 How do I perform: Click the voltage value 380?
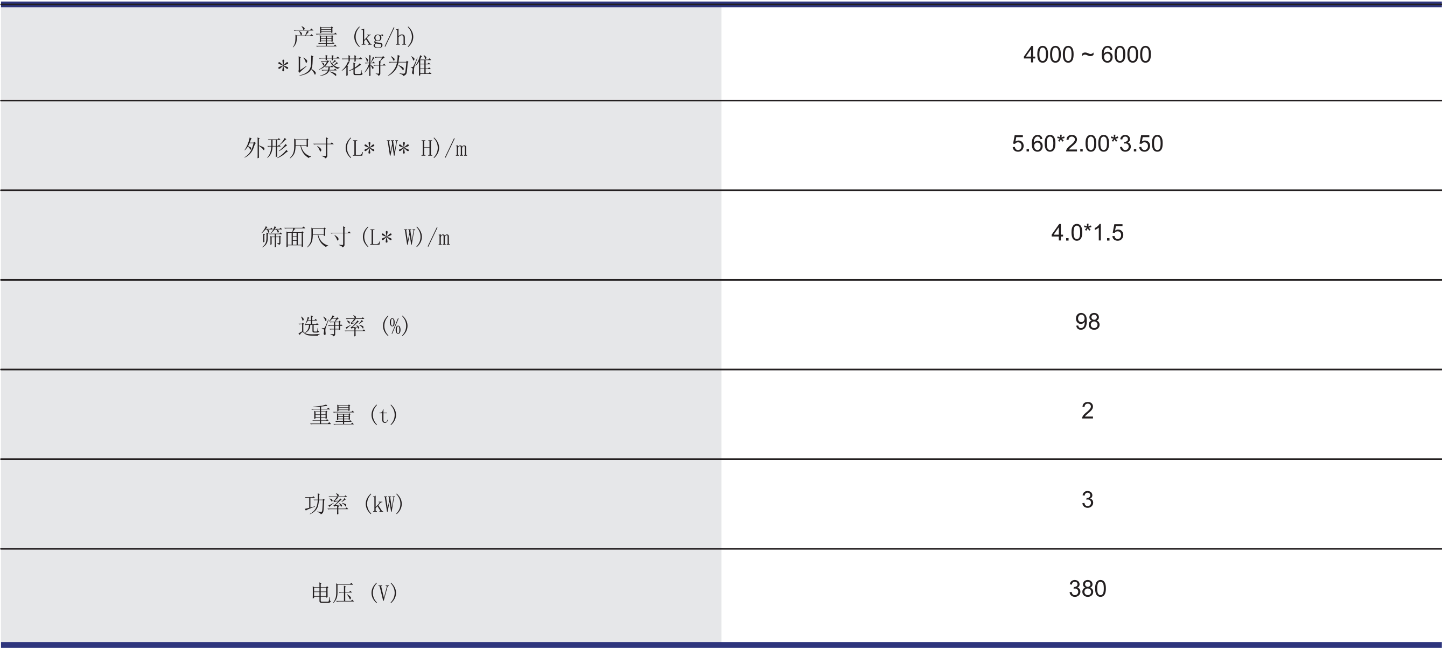[1087, 589]
